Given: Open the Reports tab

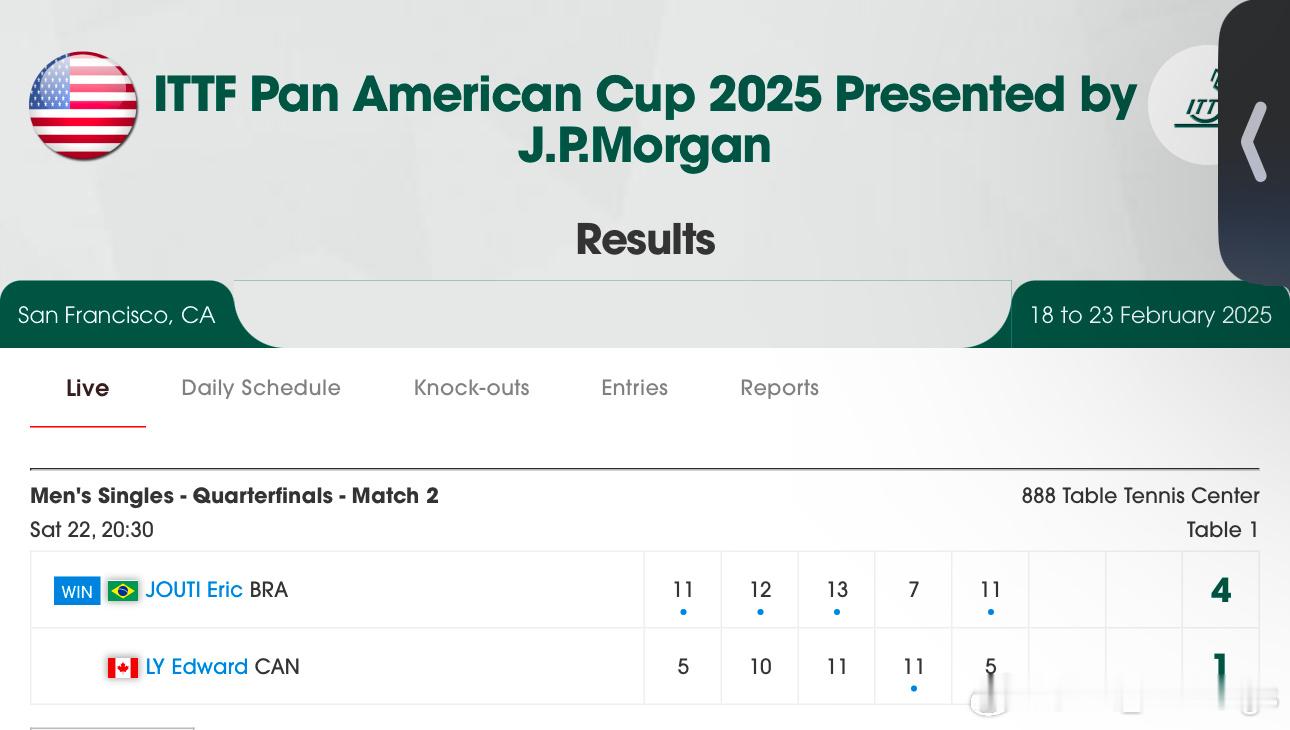Looking at the screenshot, I should (x=779, y=388).
